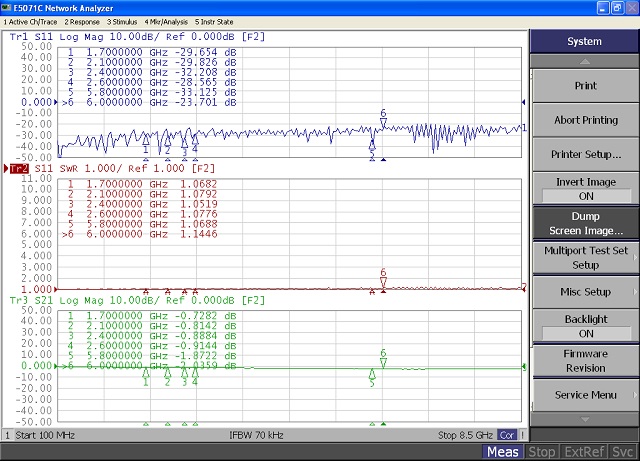Click Tr1 marker 6 readout -23.701 dB

tap(206, 102)
